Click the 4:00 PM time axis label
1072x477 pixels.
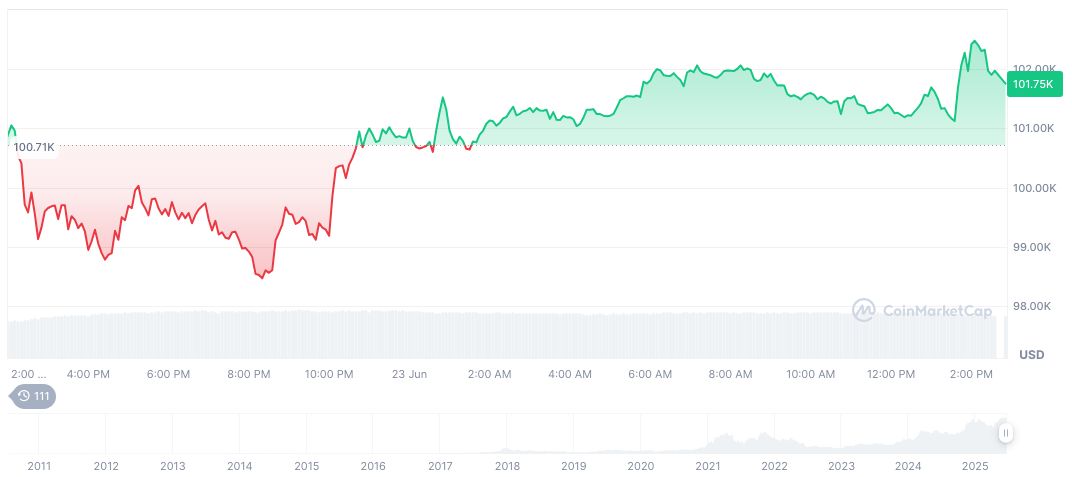coord(88,374)
